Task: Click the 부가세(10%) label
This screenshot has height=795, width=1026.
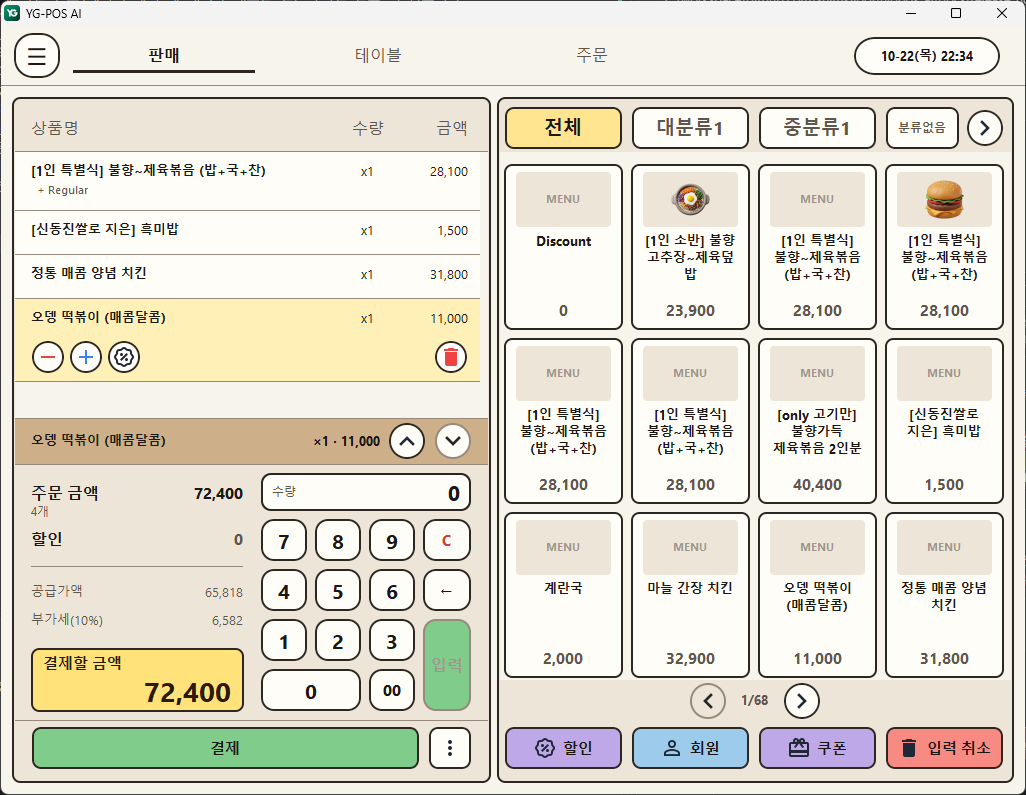Action: click(67, 620)
